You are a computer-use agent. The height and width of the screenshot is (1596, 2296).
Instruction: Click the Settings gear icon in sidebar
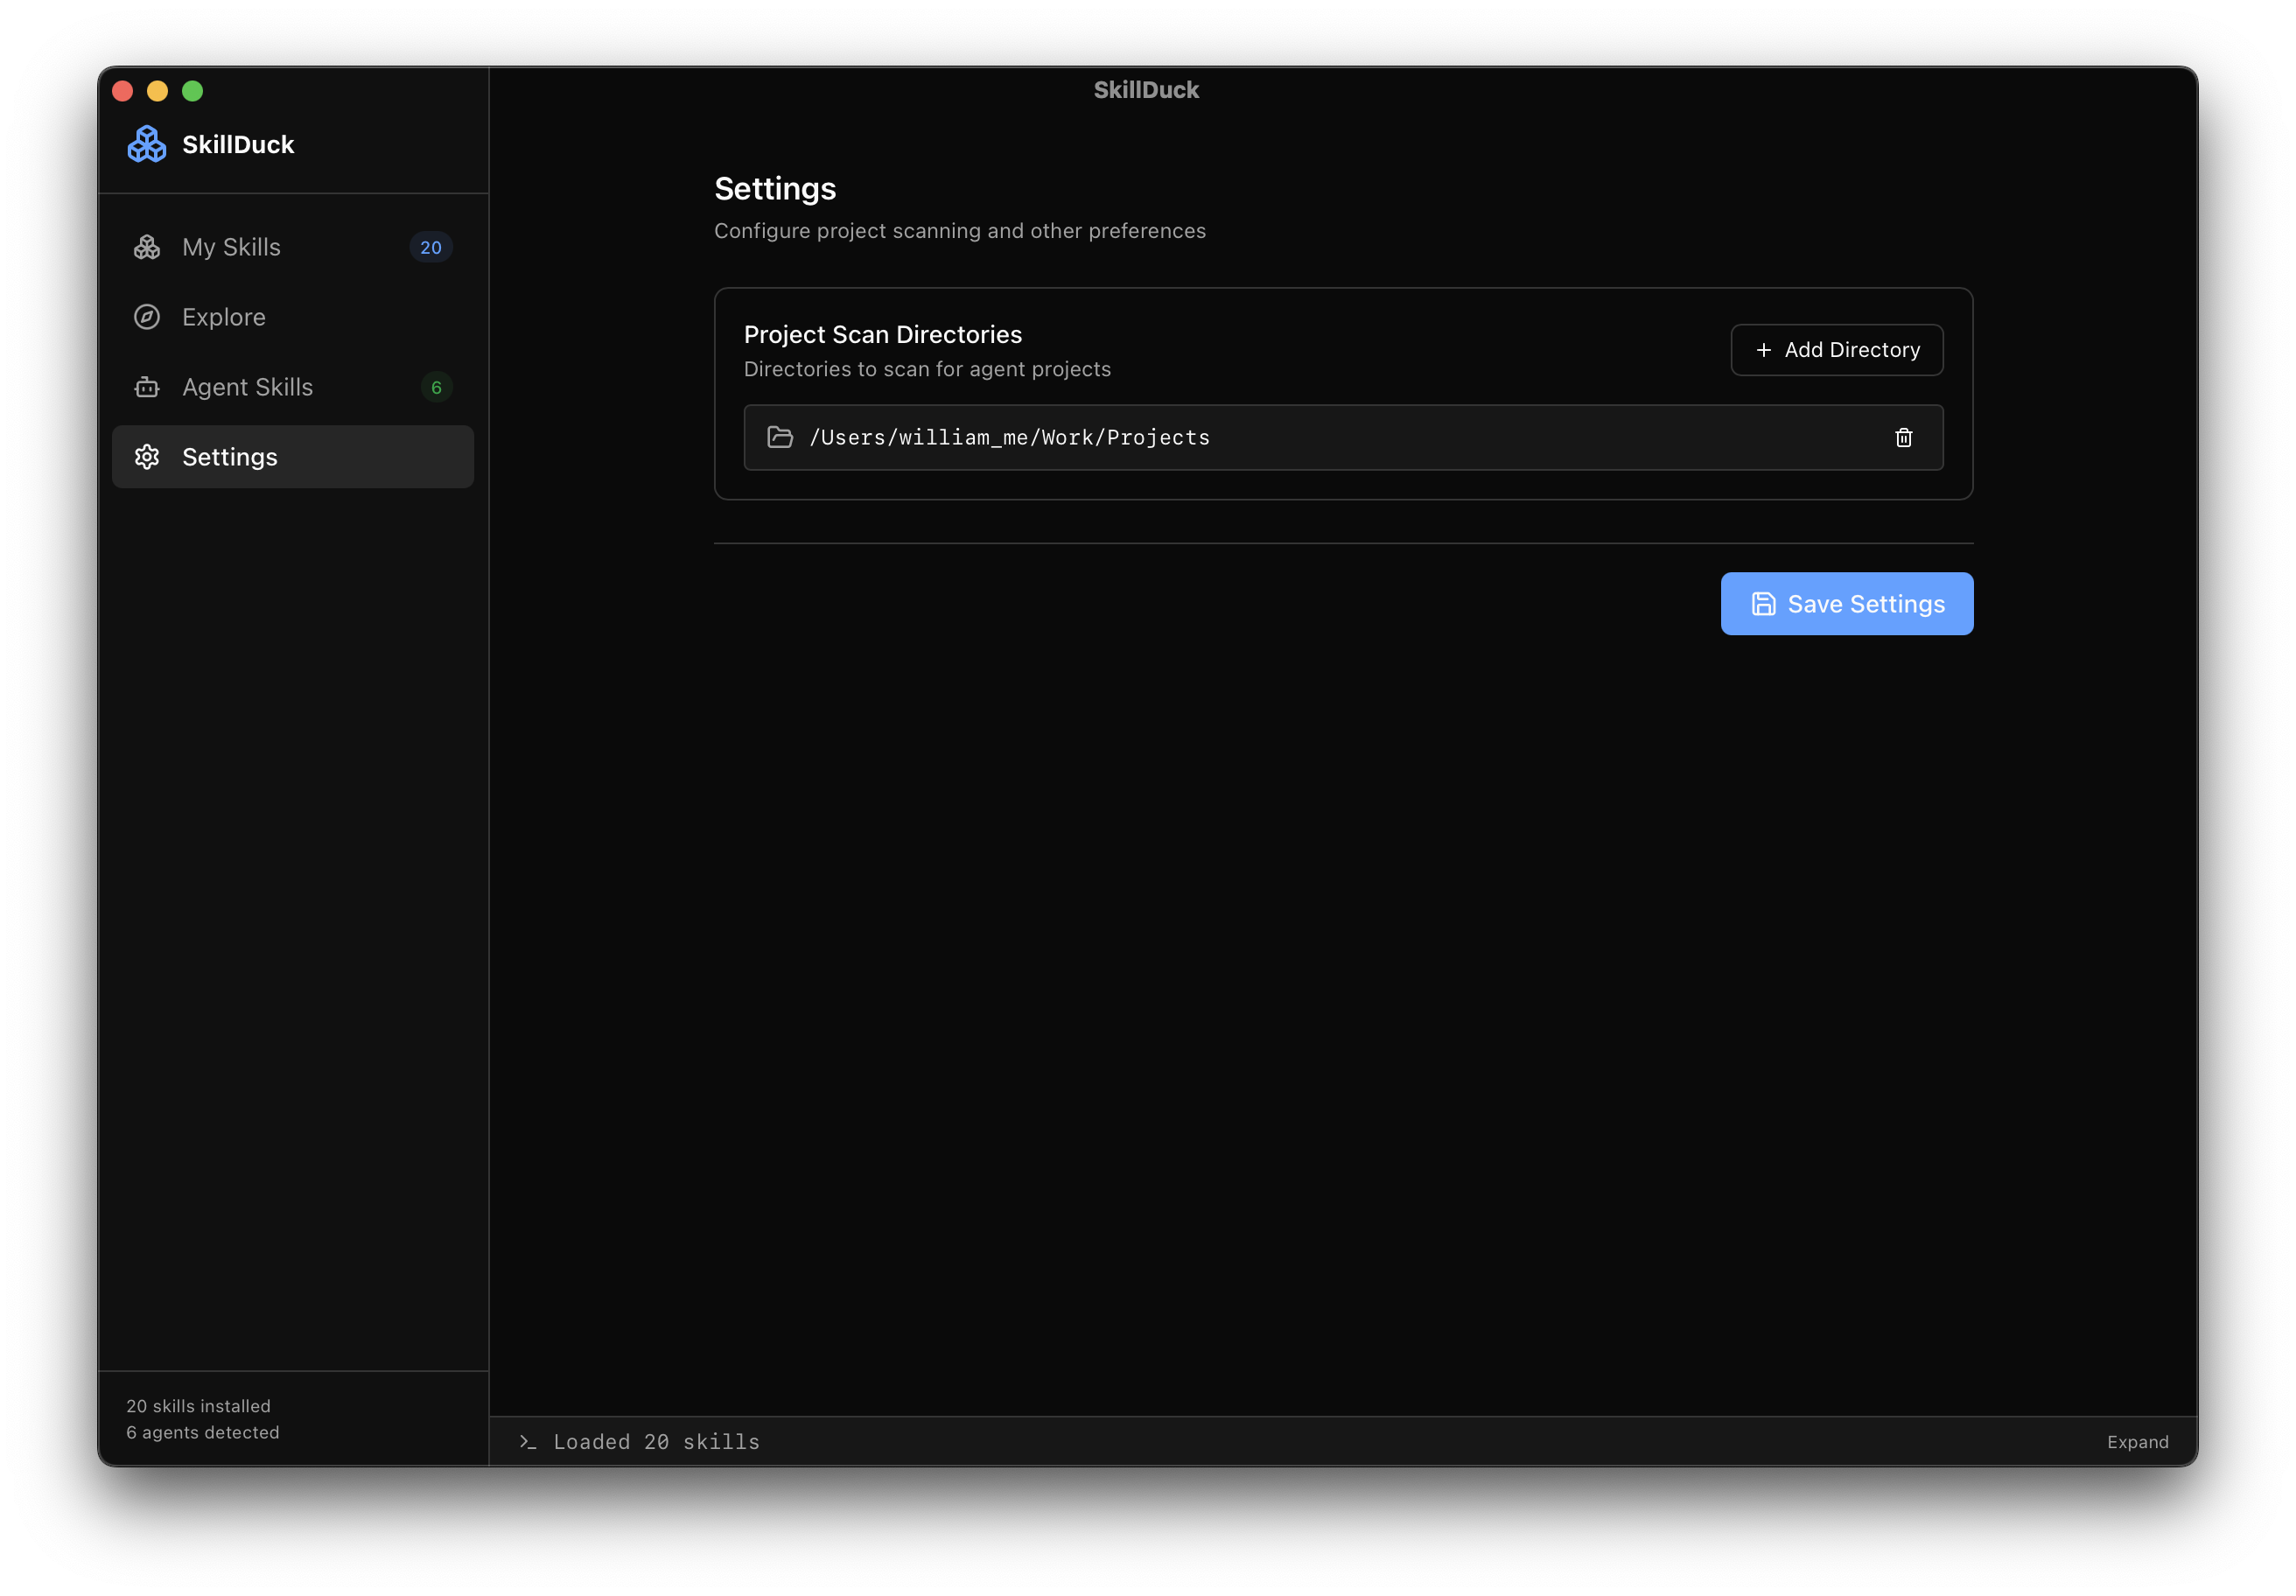tap(147, 457)
